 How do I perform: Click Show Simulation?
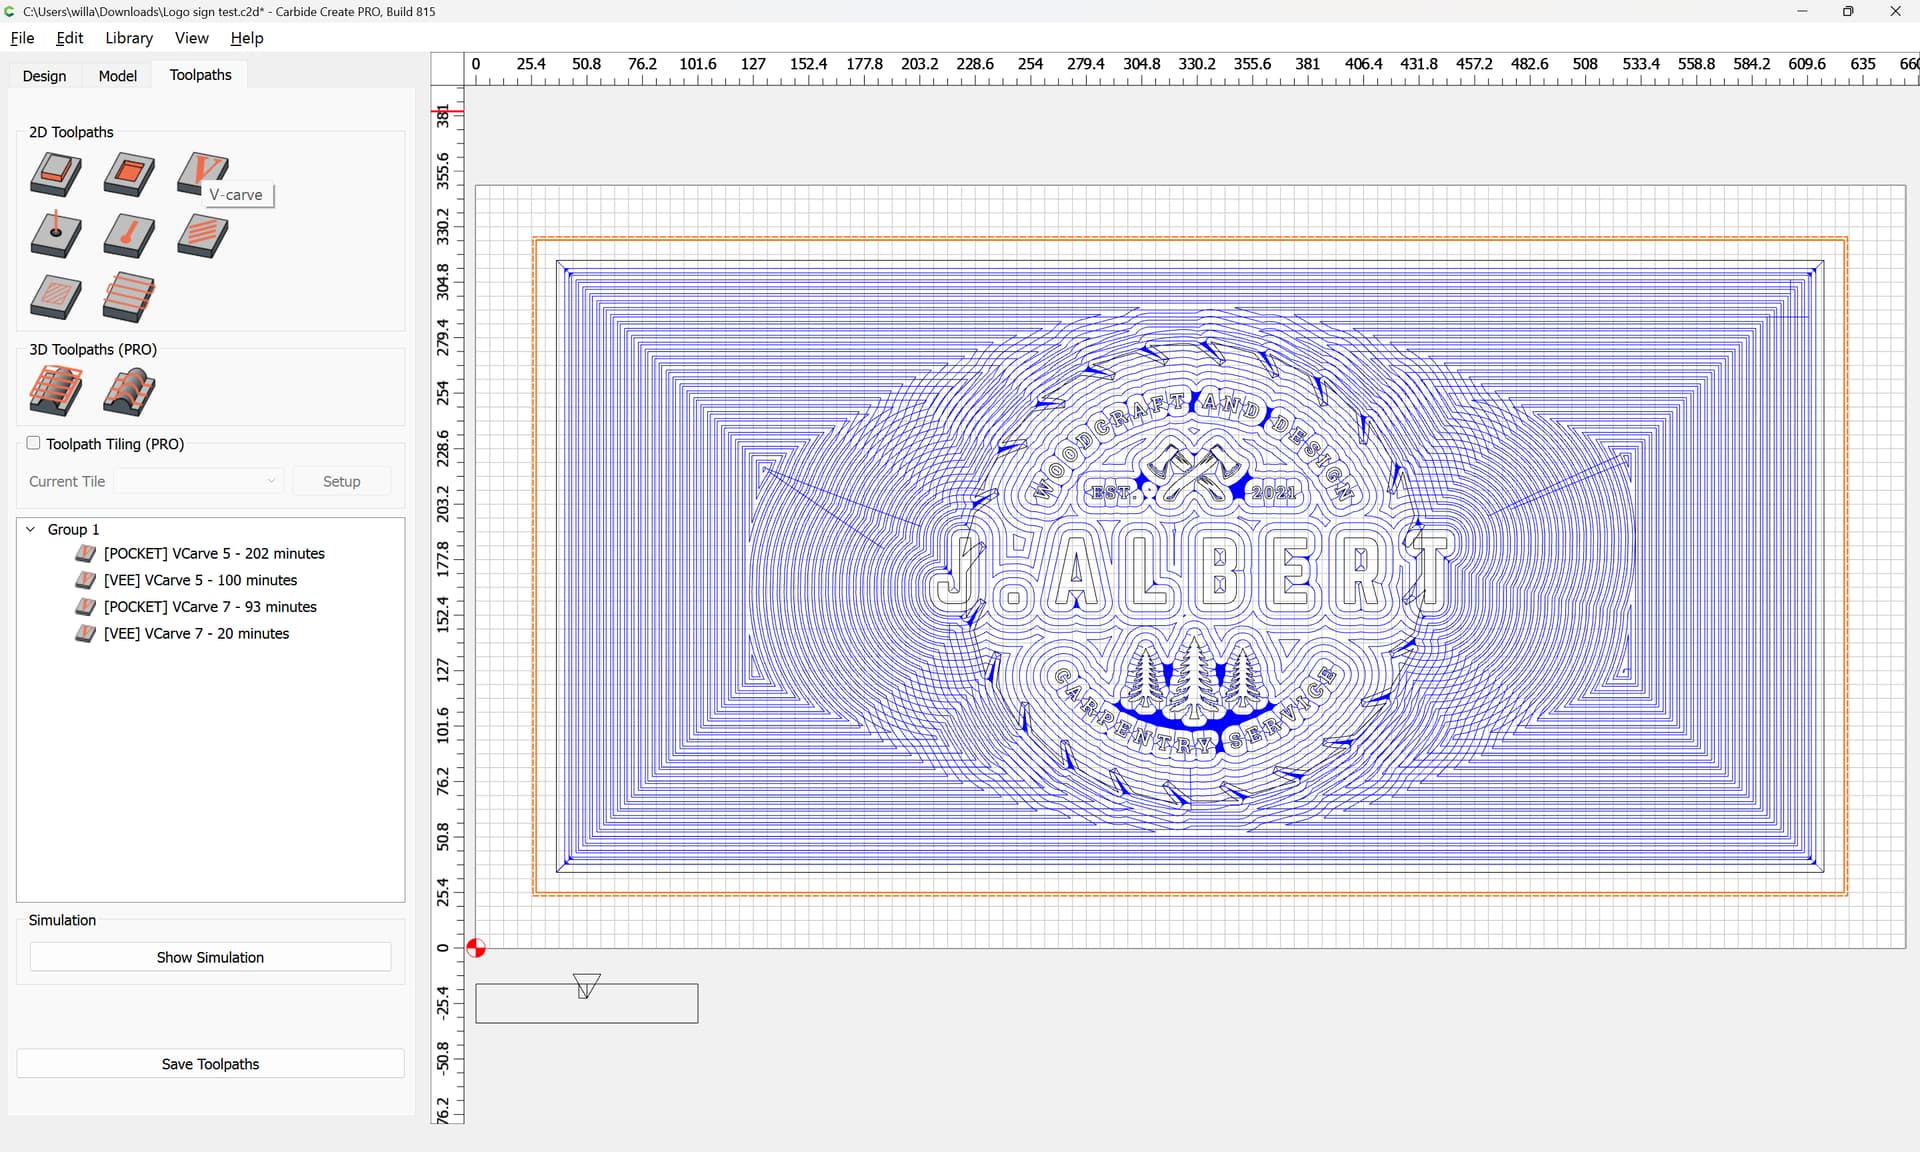pyautogui.click(x=210, y=957)
